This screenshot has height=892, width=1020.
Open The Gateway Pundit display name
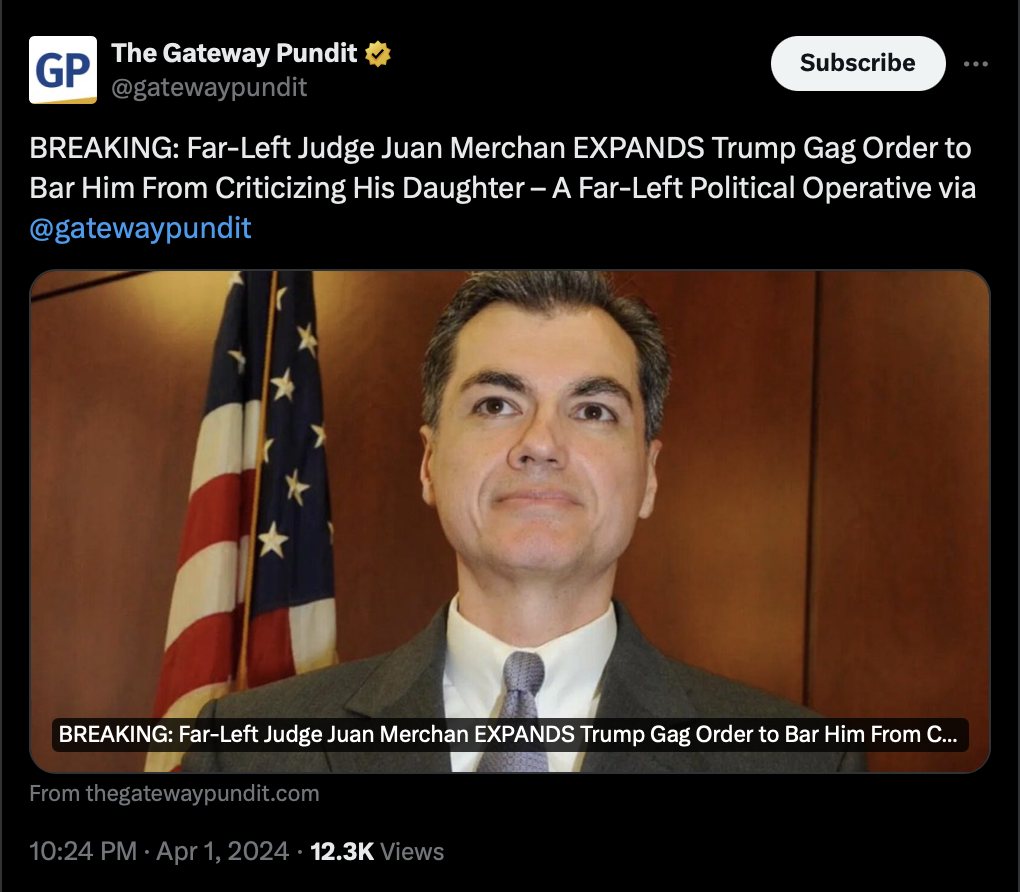click(x=234, y=53)
